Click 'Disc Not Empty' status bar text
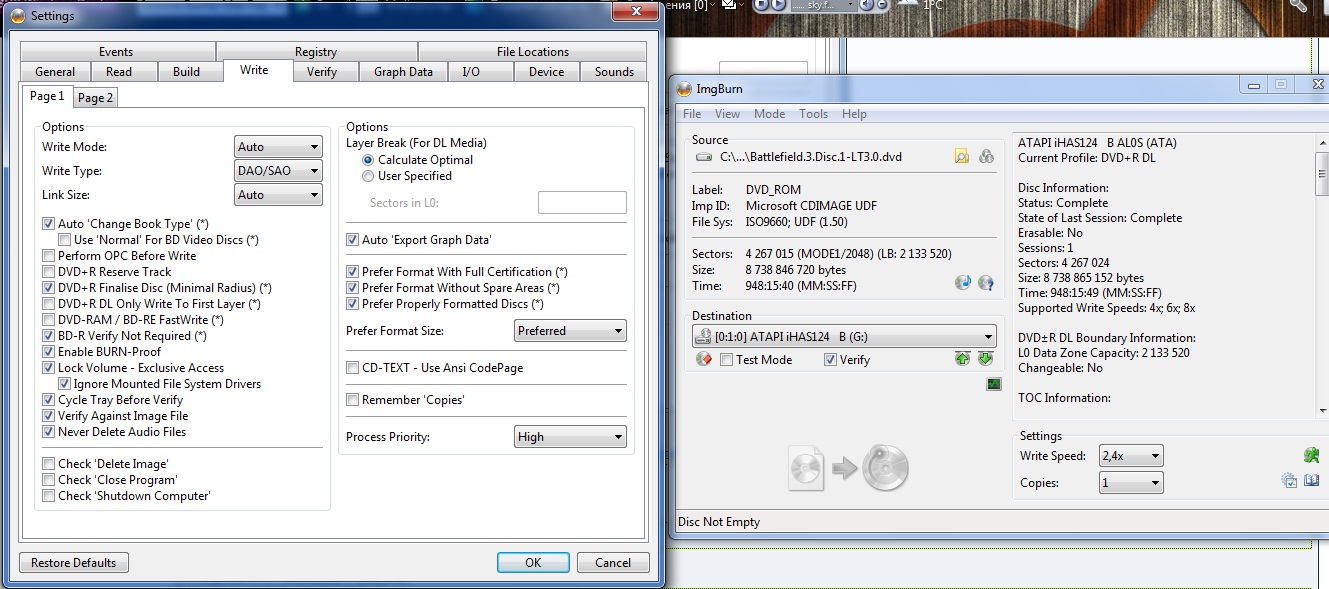 coord(719,522)
